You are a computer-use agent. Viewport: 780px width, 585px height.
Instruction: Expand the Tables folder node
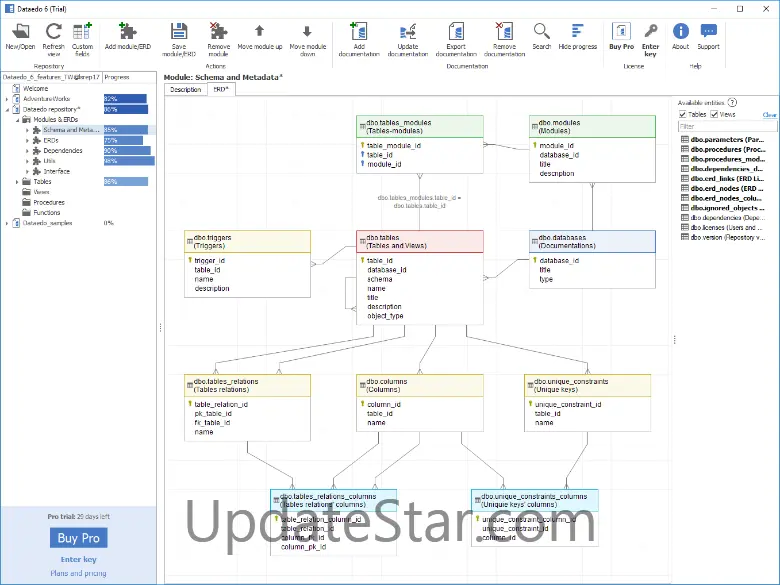[x=17, y=182]
